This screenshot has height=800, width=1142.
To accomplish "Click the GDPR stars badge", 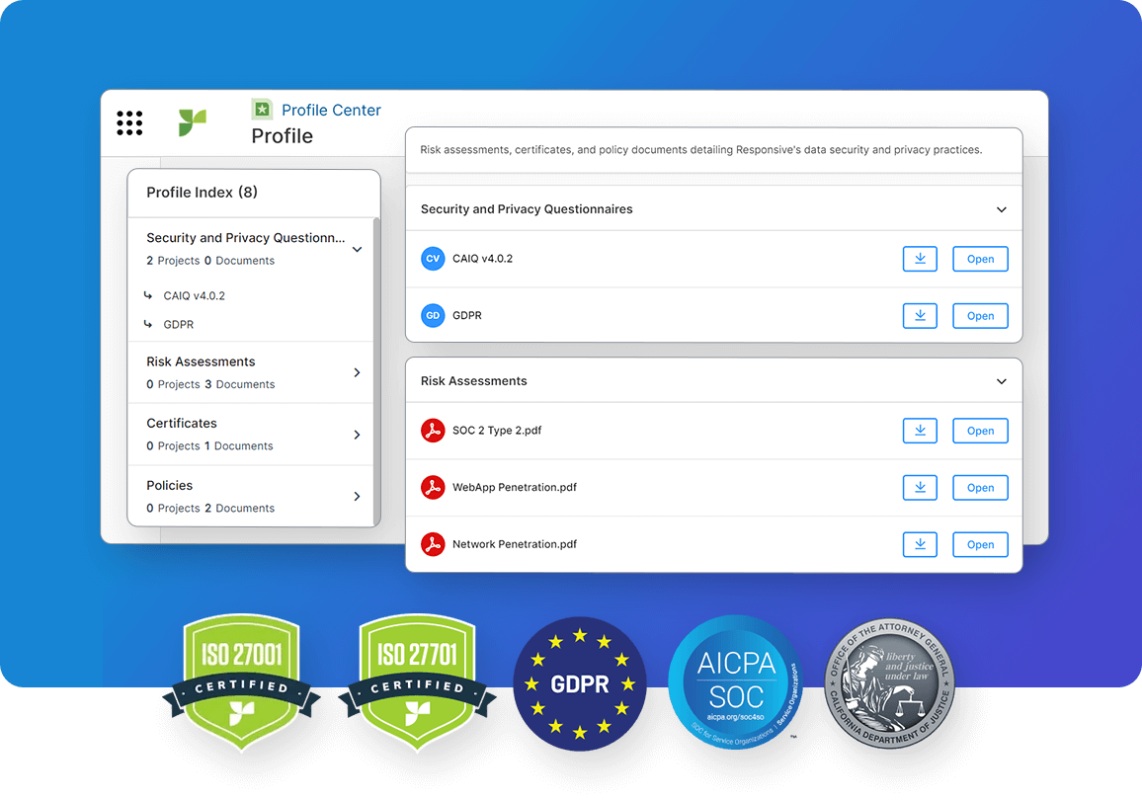I will click(x=580, y=683).
